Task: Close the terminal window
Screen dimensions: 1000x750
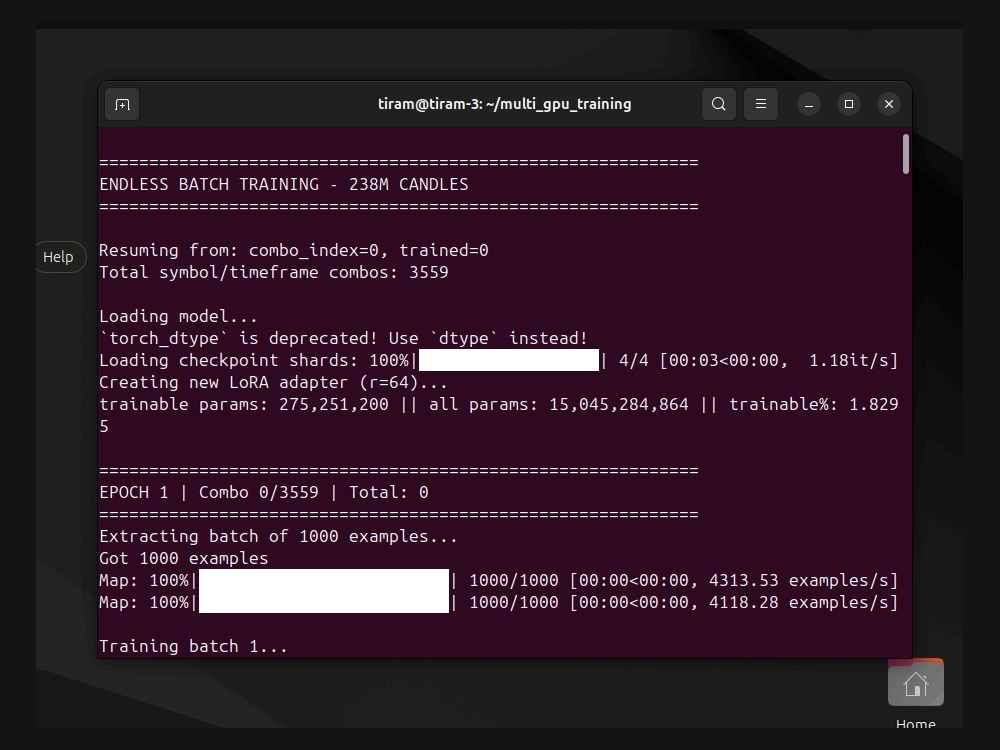Action: click(x=889, y=104)
